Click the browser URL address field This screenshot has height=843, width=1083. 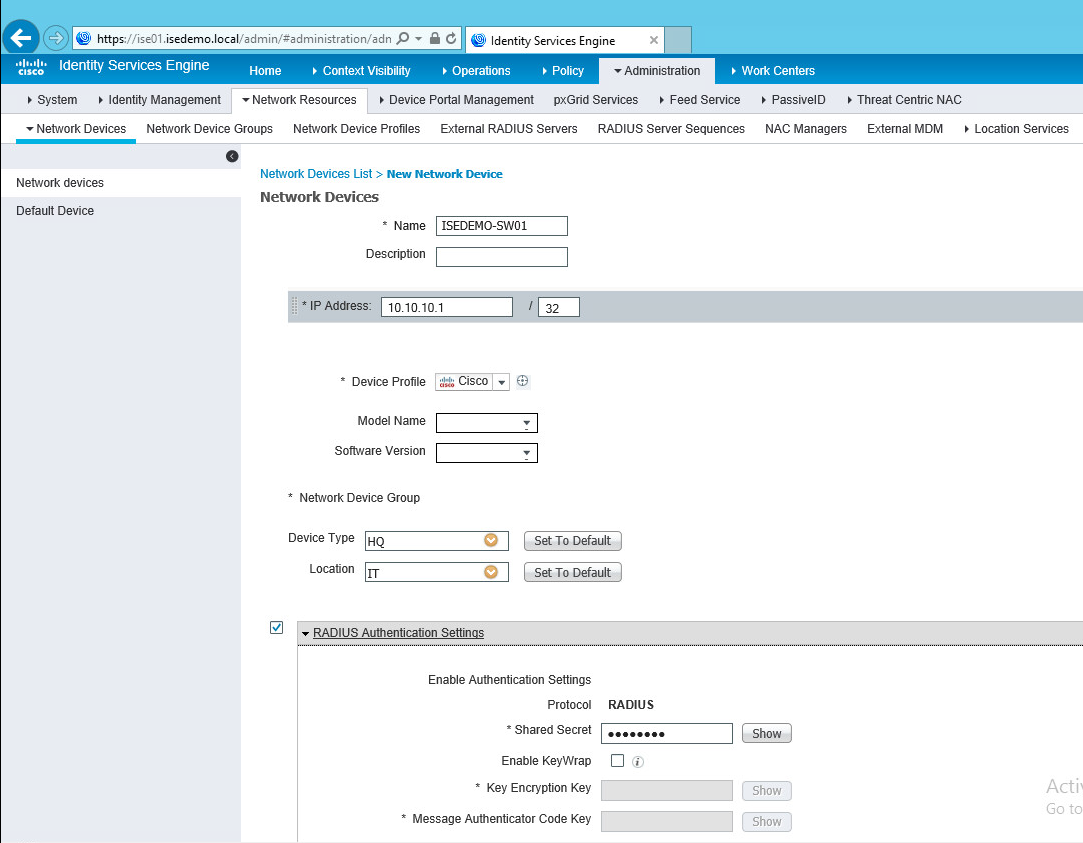244,39
